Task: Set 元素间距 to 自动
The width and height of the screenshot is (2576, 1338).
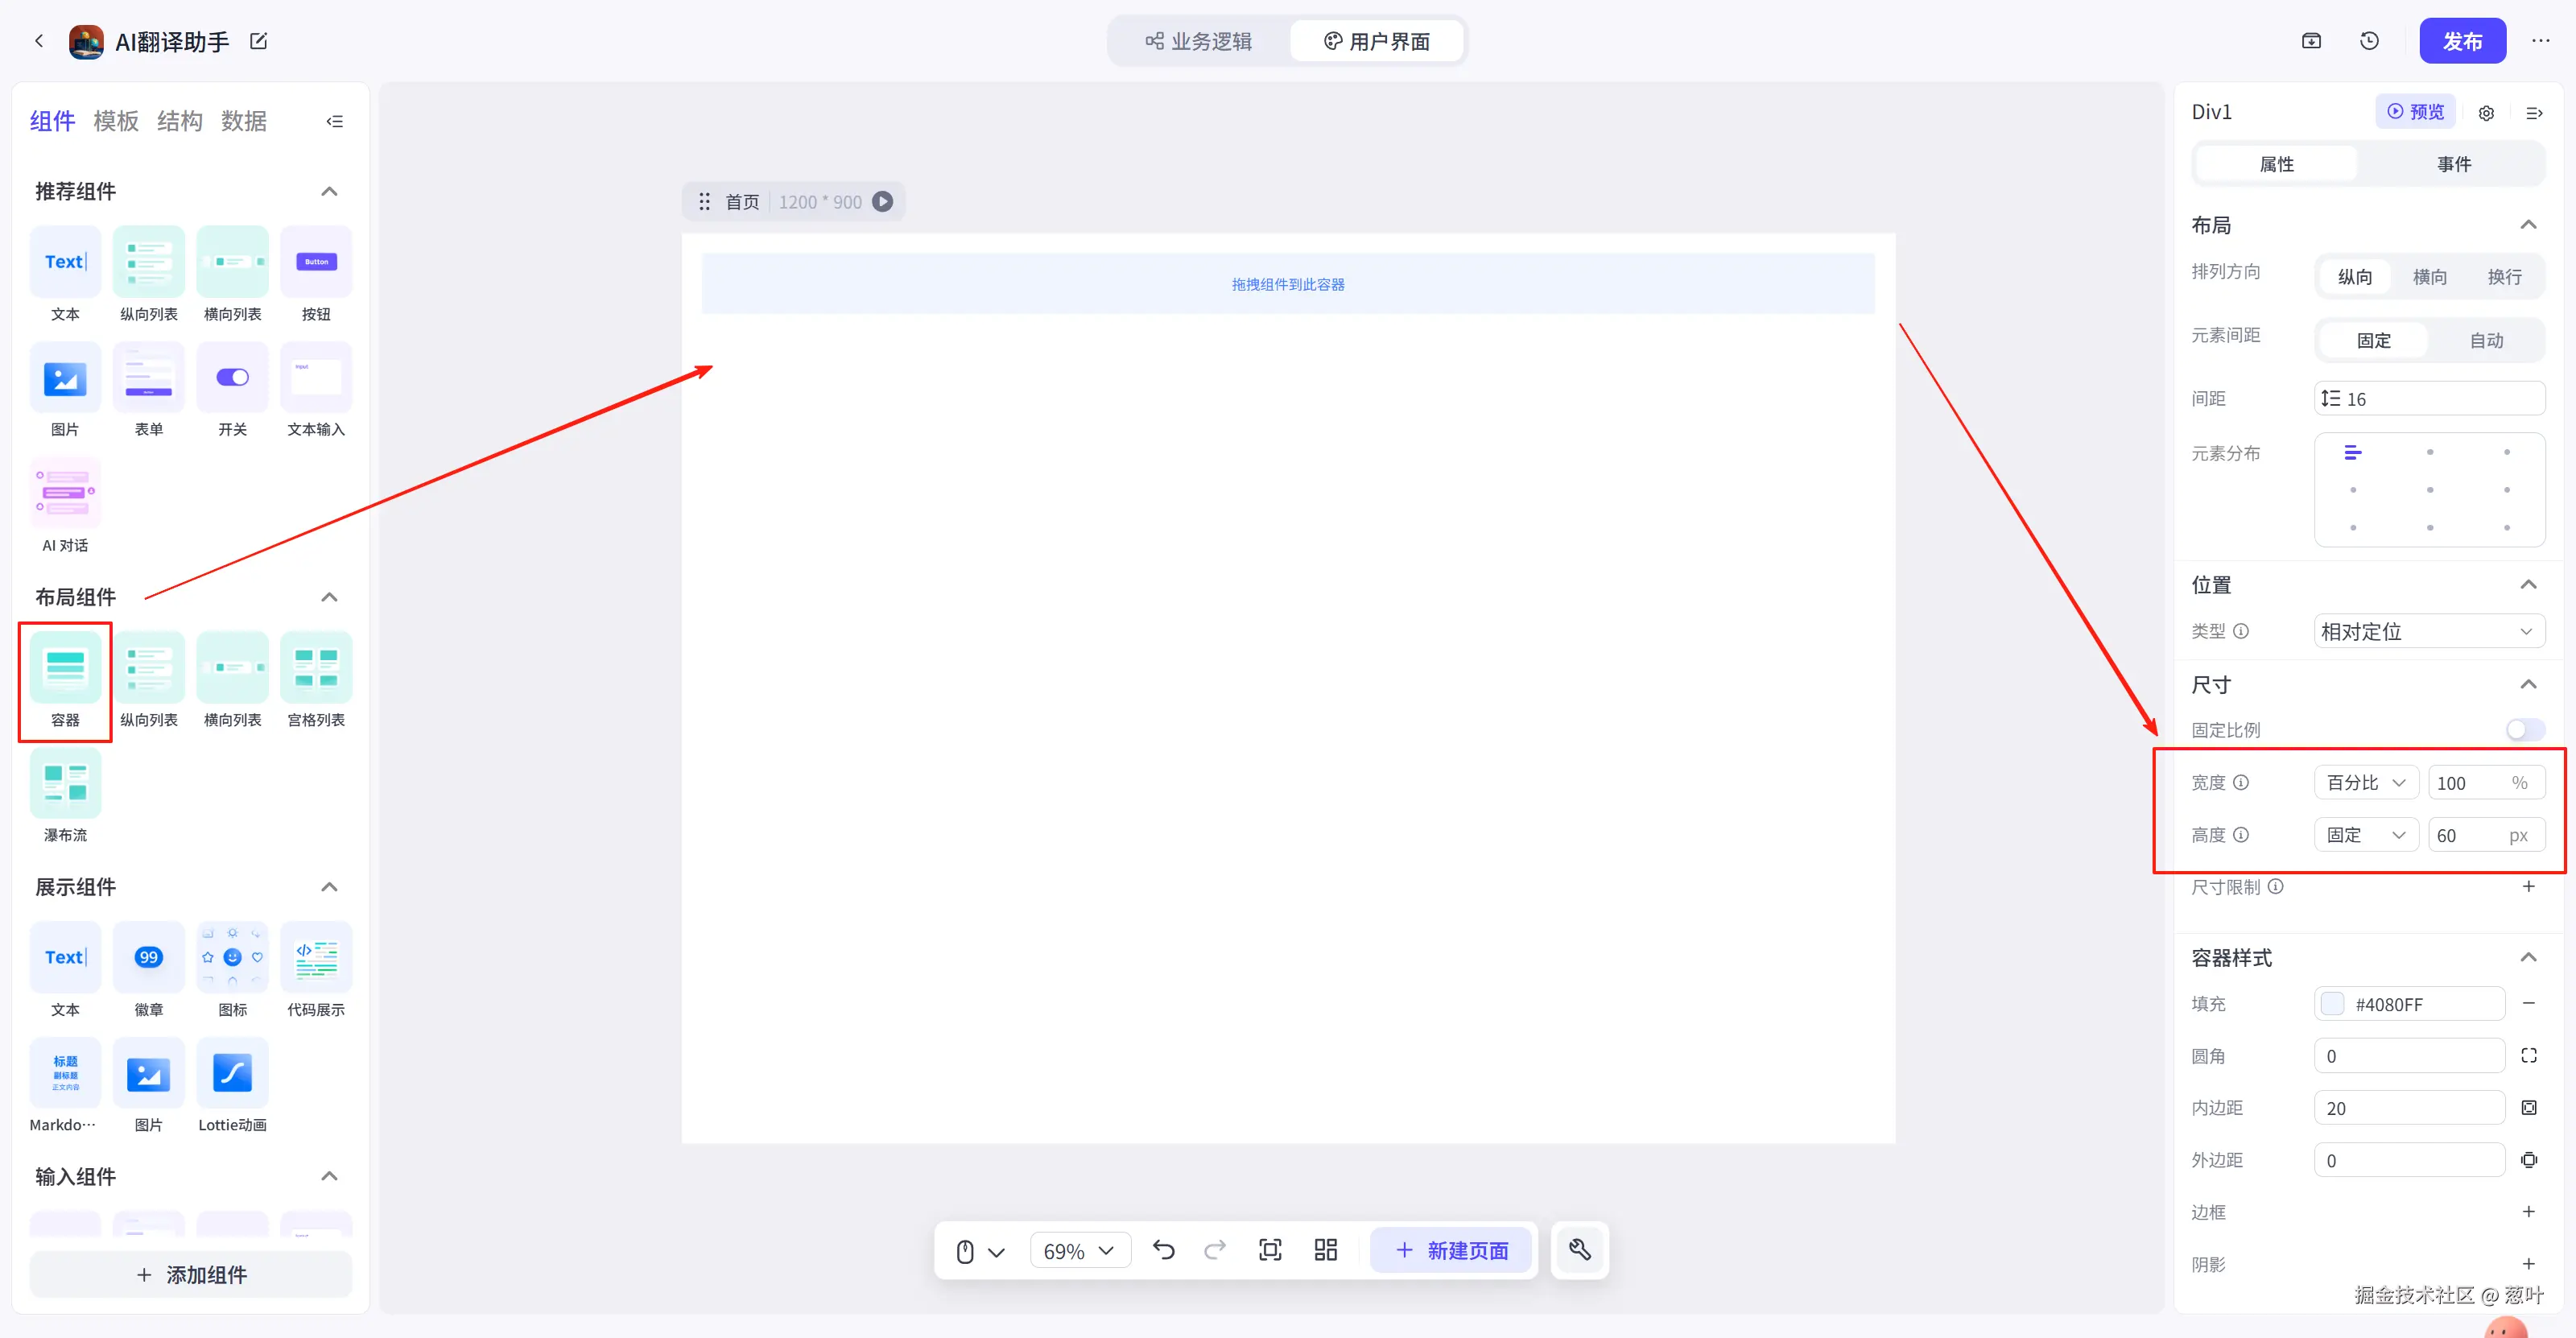Action: pyautogui.click(x=2486, y=340)
